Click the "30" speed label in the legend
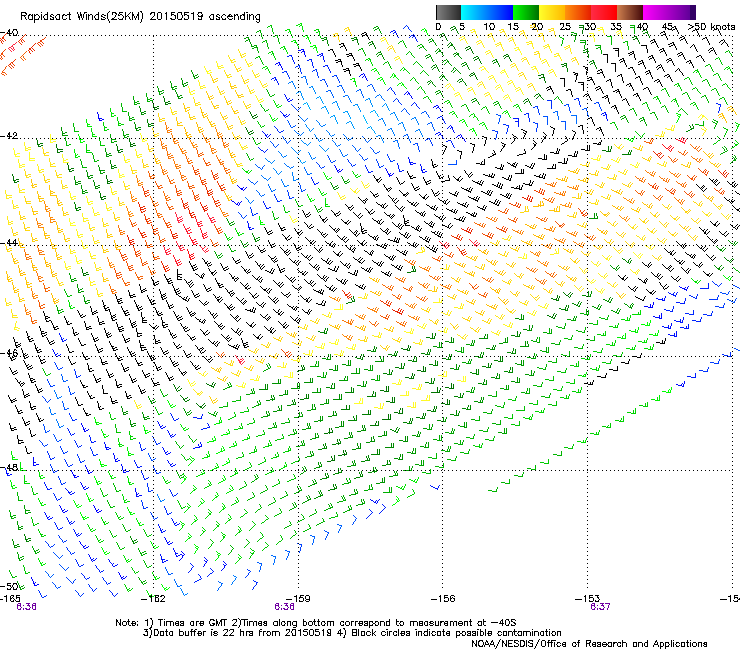The width and height of the screenshot is (740, 650). pos(590,27)
